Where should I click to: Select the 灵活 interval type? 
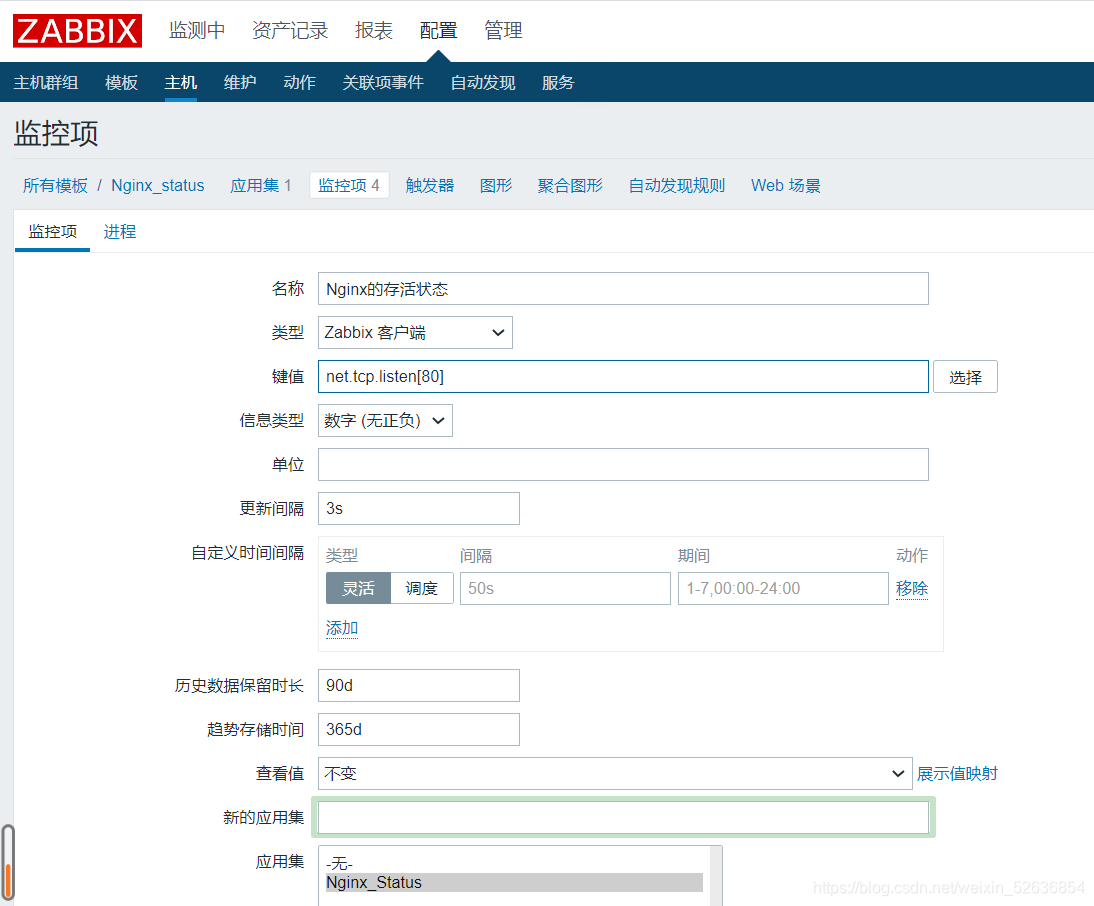(359, 589)
